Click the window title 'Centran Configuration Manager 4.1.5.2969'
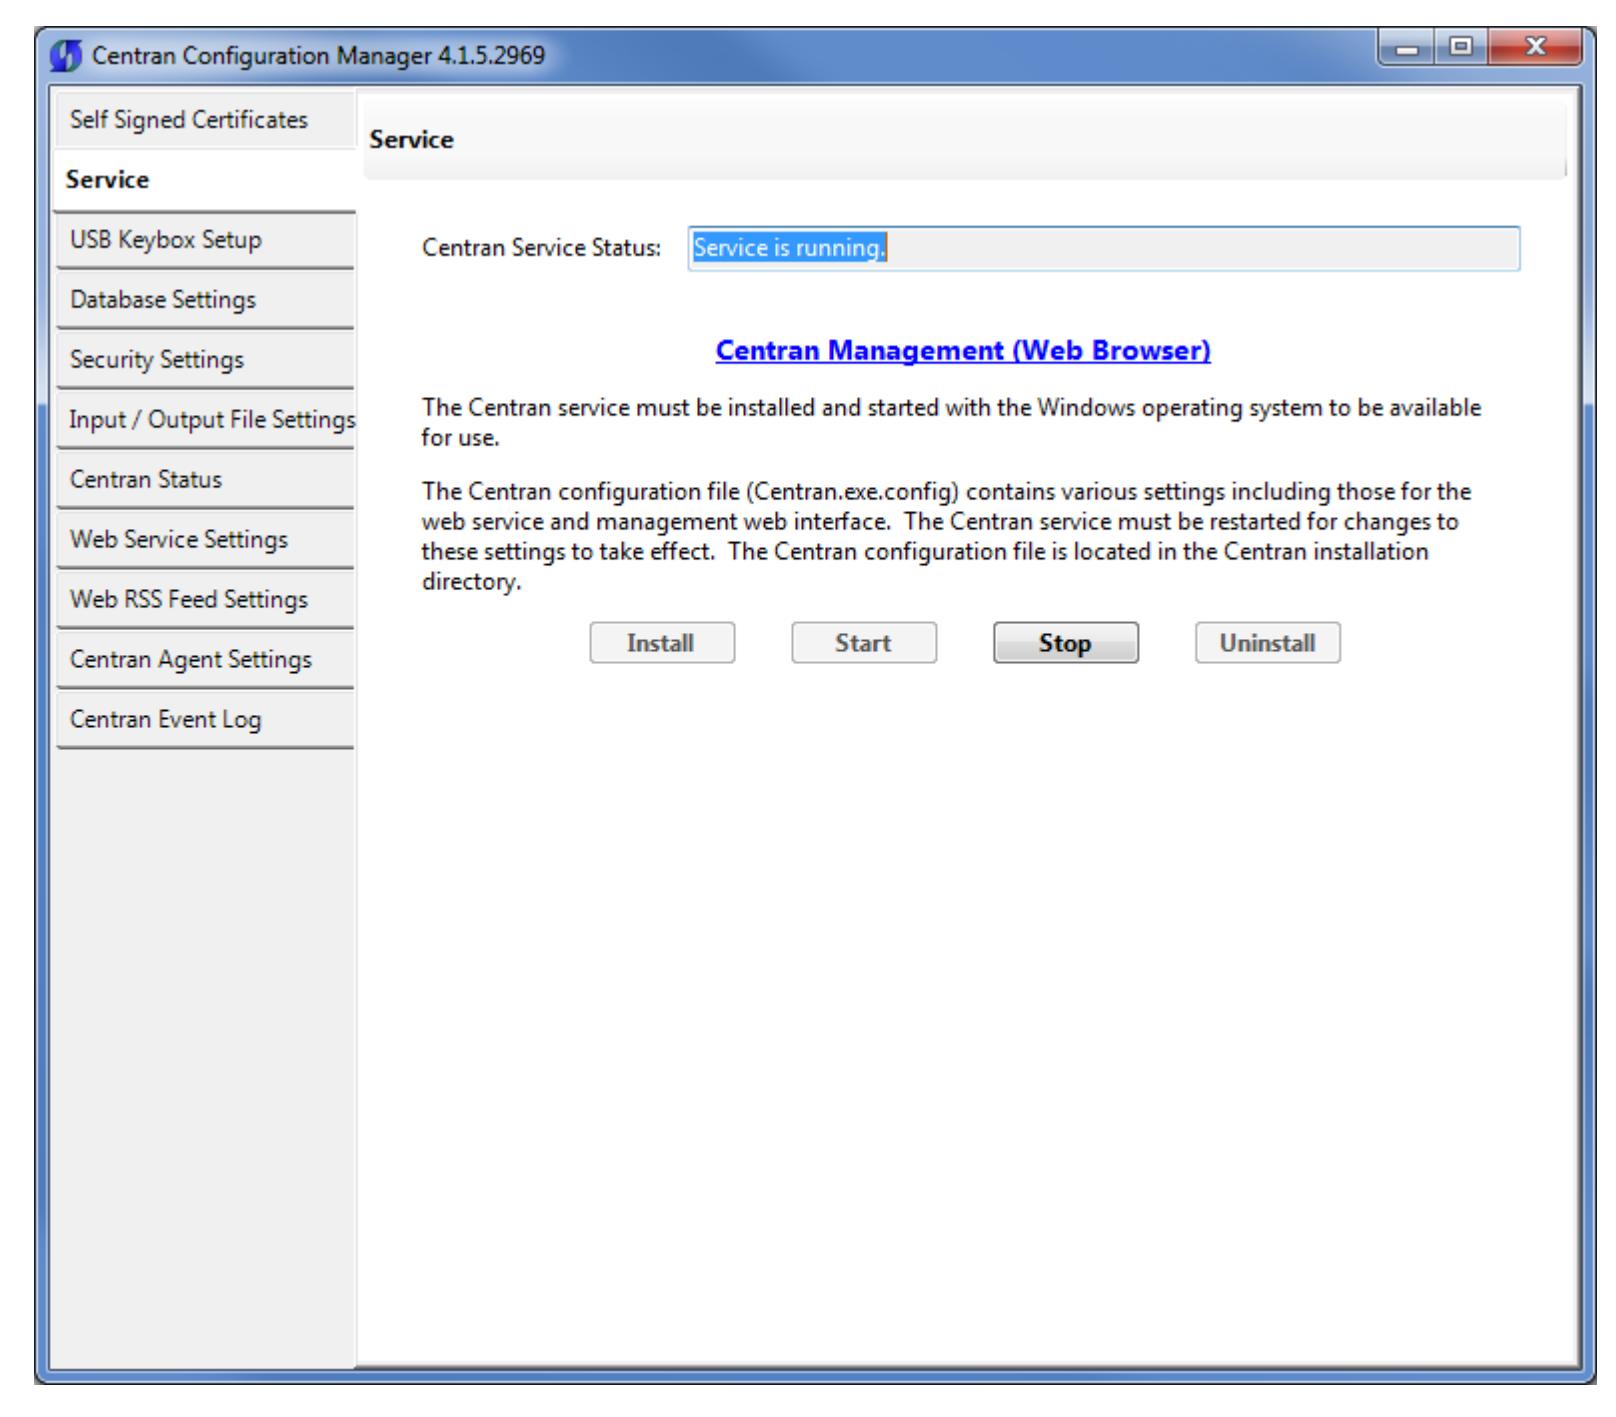This screenshot has width=1616, height=1417. tap(319, 54)
